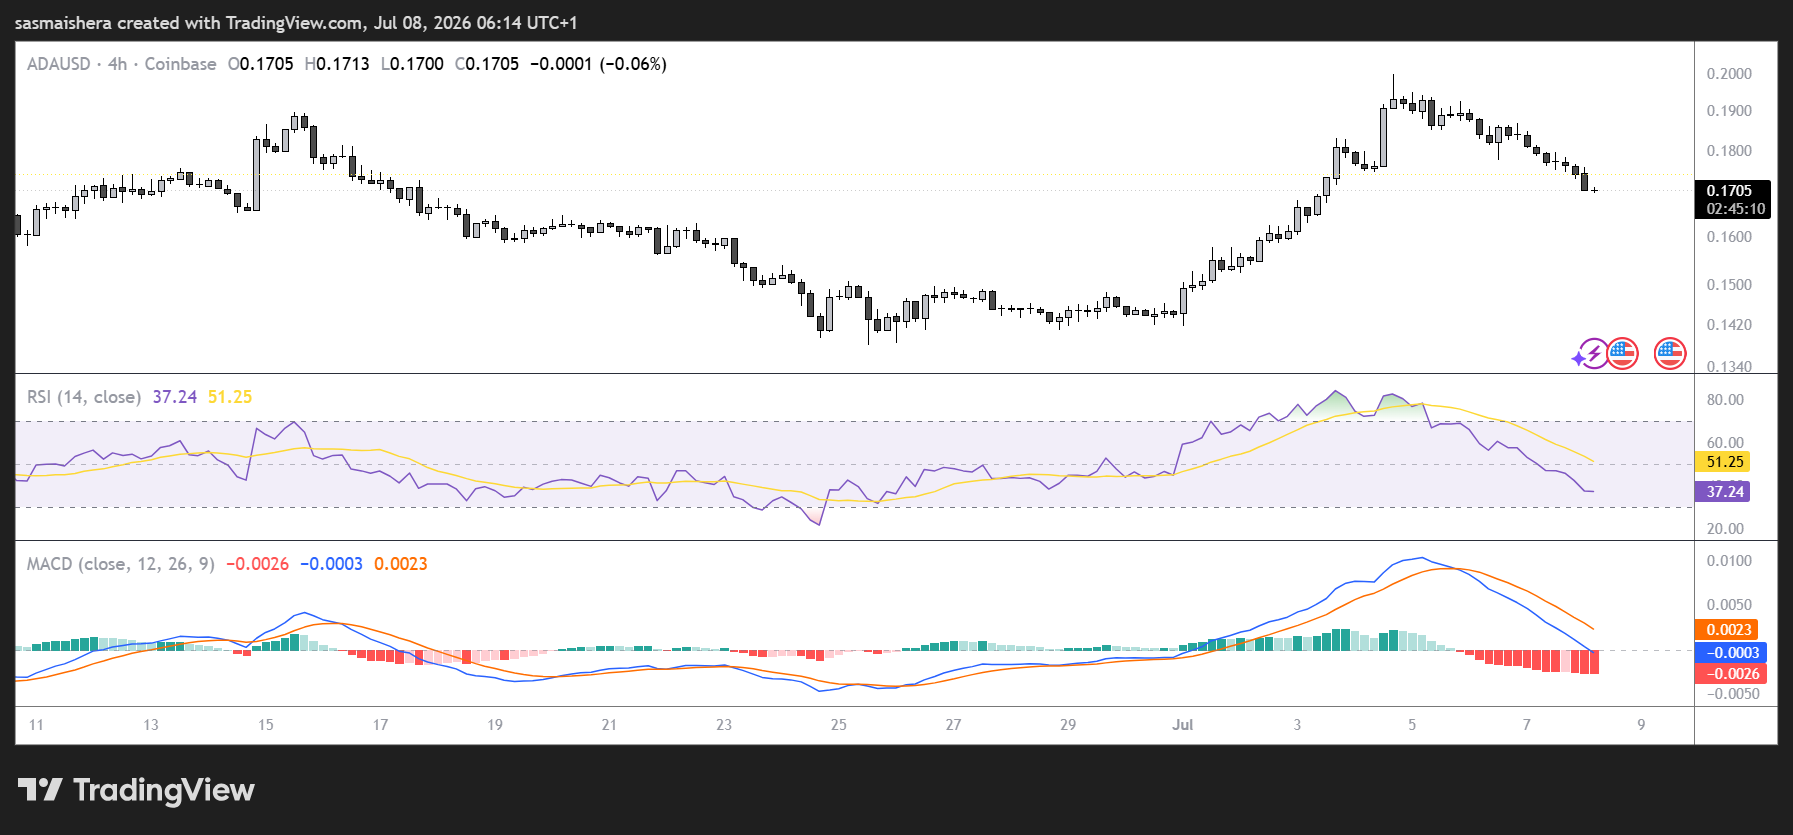Click the yellow 51.25 tag on RSI axis
The height and width of the screenshot is (835, 1793).
point(1724,462)
